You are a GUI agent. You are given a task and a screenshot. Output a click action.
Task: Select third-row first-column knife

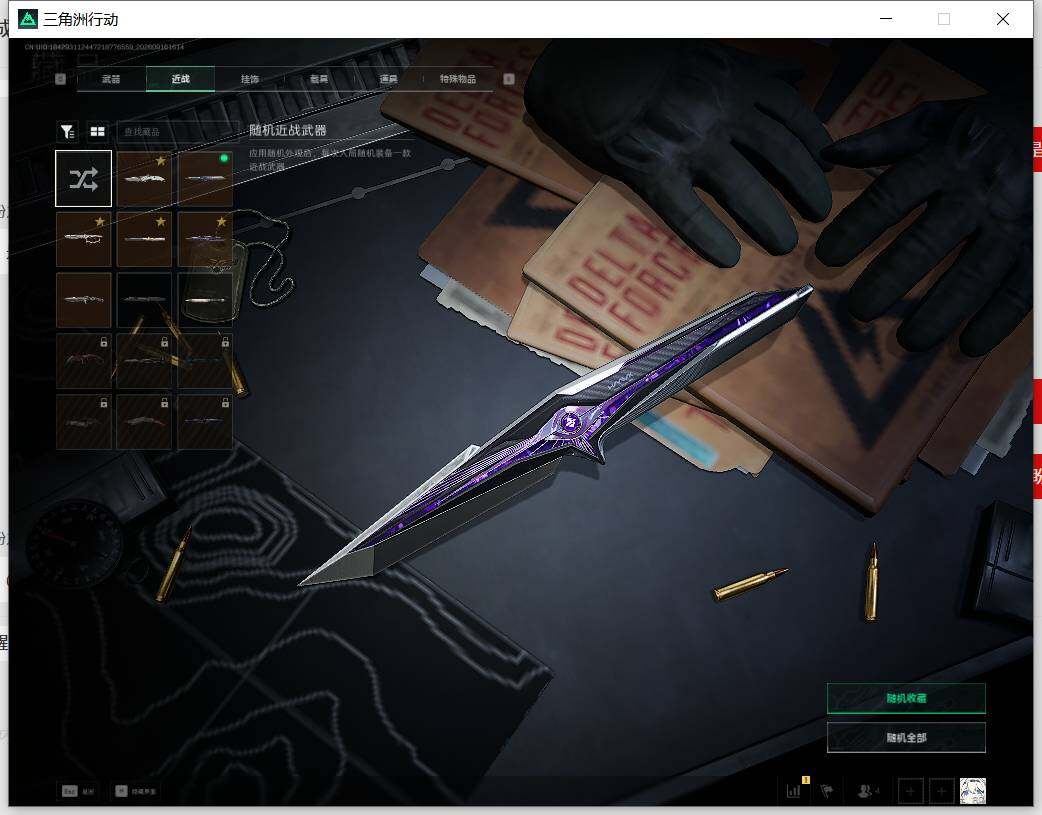coord(84,300)
